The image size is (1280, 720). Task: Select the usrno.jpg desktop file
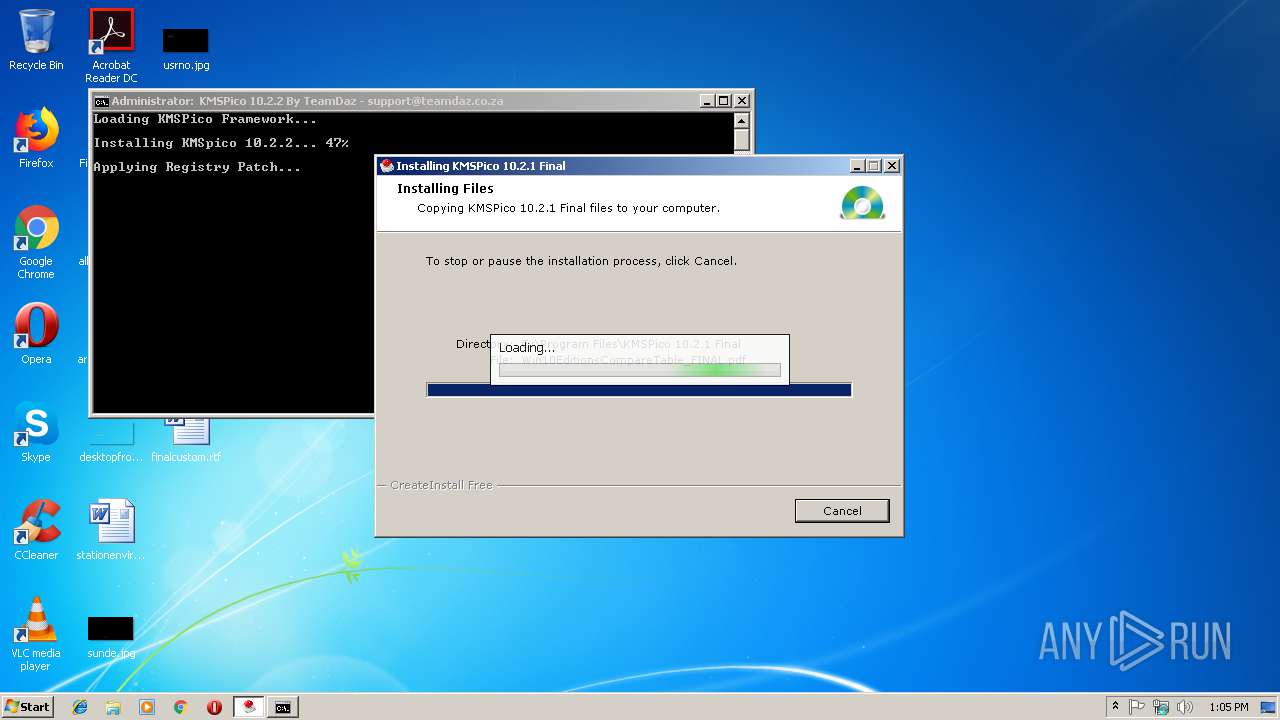click(186, 48)
